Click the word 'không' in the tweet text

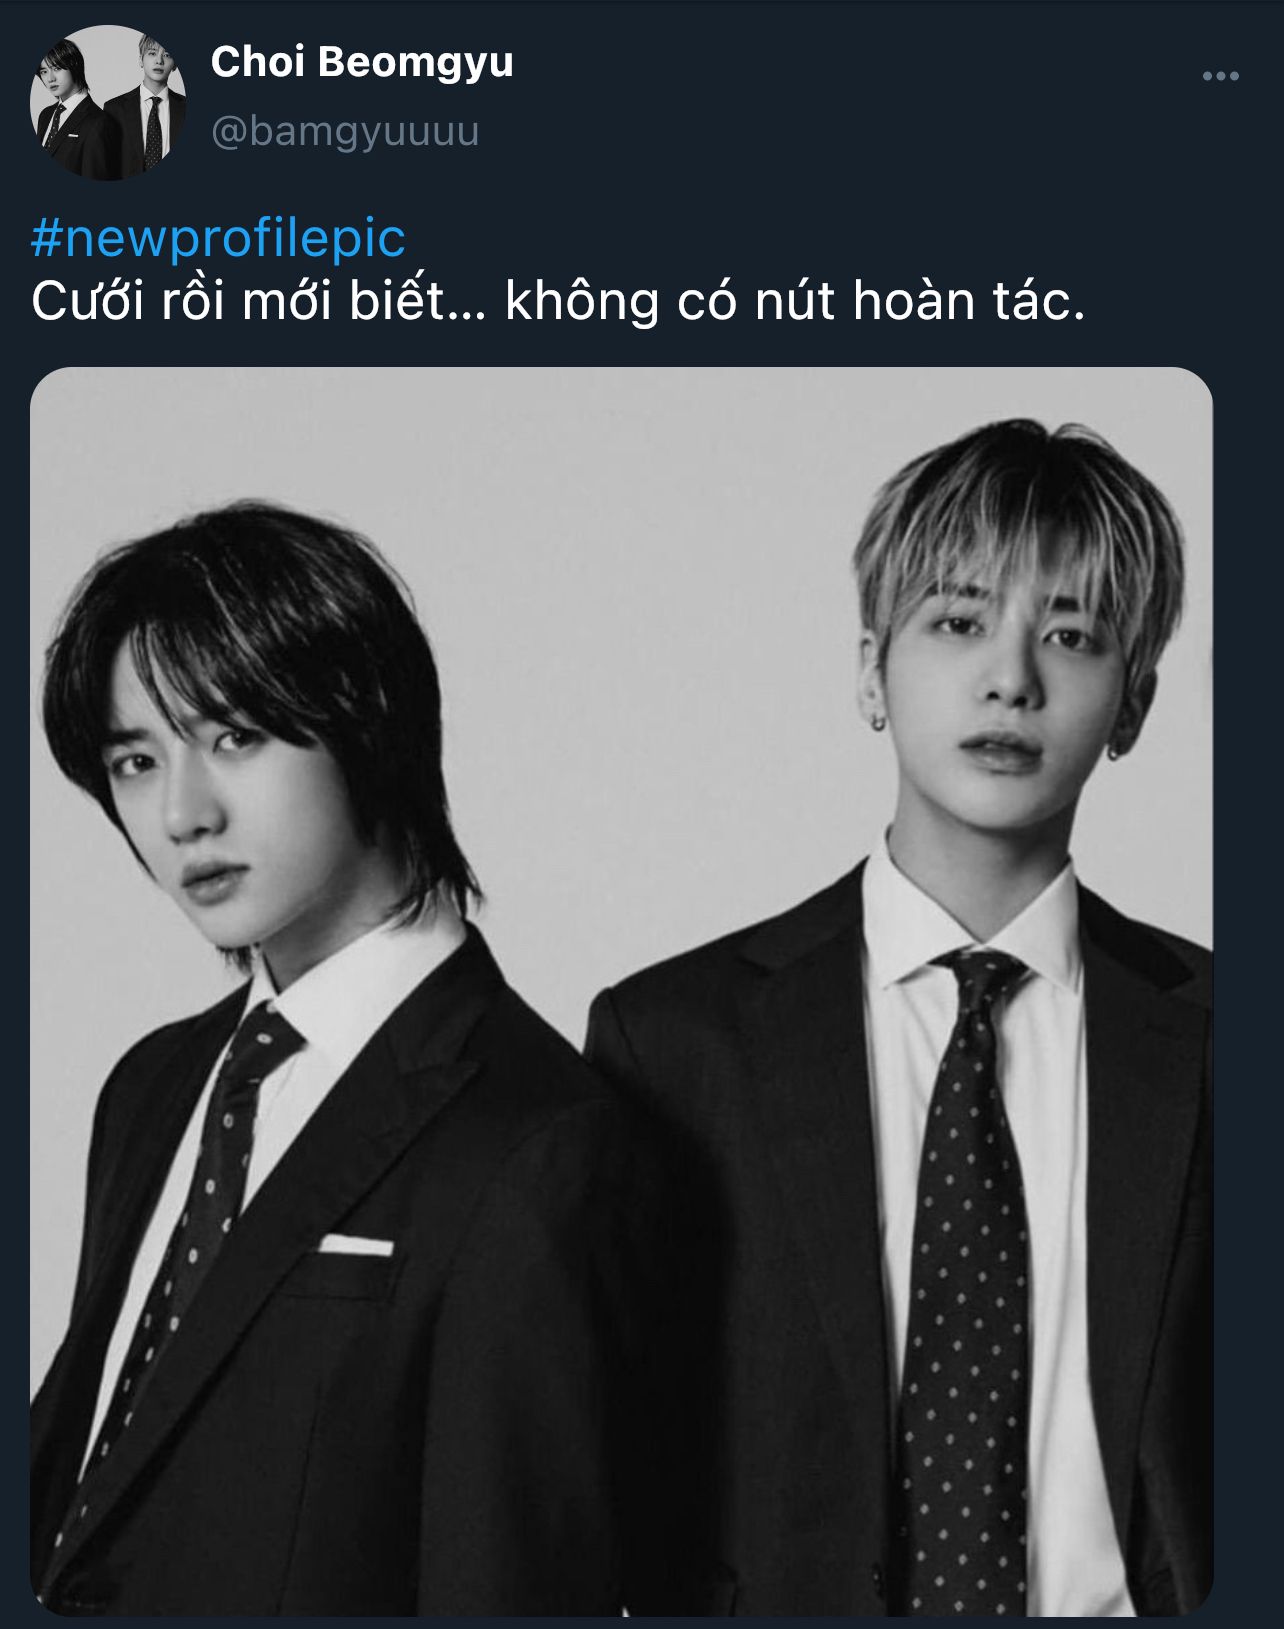pyautogui.click(x=582, y=302)
